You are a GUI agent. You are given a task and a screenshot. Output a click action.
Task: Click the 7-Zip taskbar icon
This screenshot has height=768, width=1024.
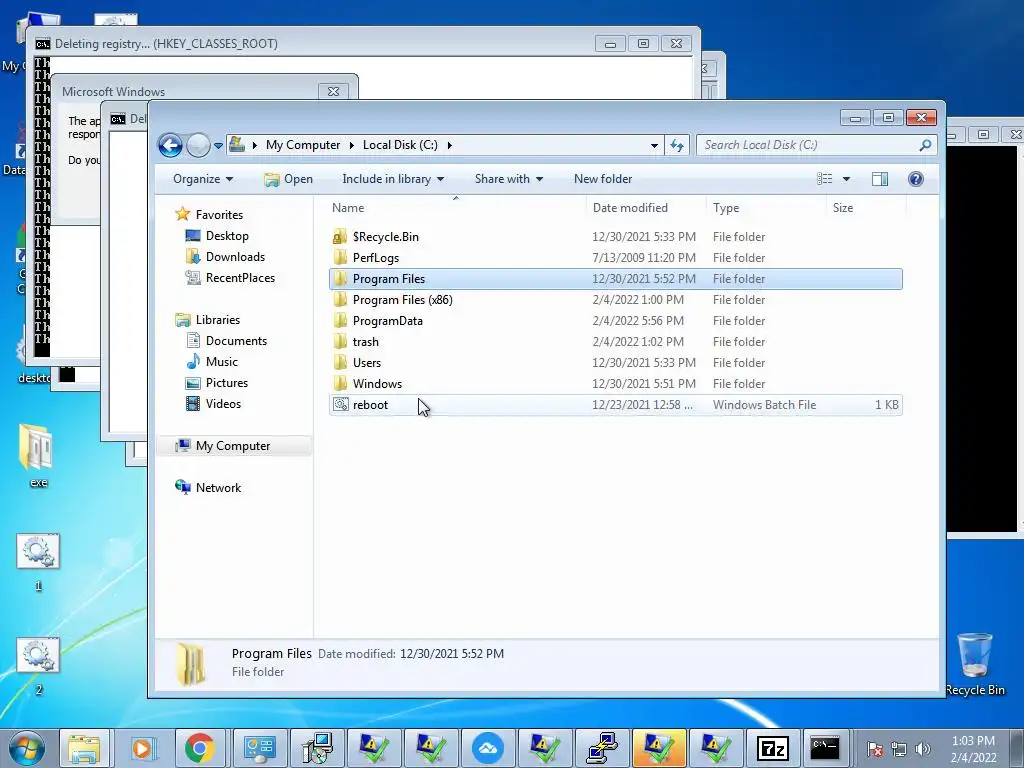[773, 748]
